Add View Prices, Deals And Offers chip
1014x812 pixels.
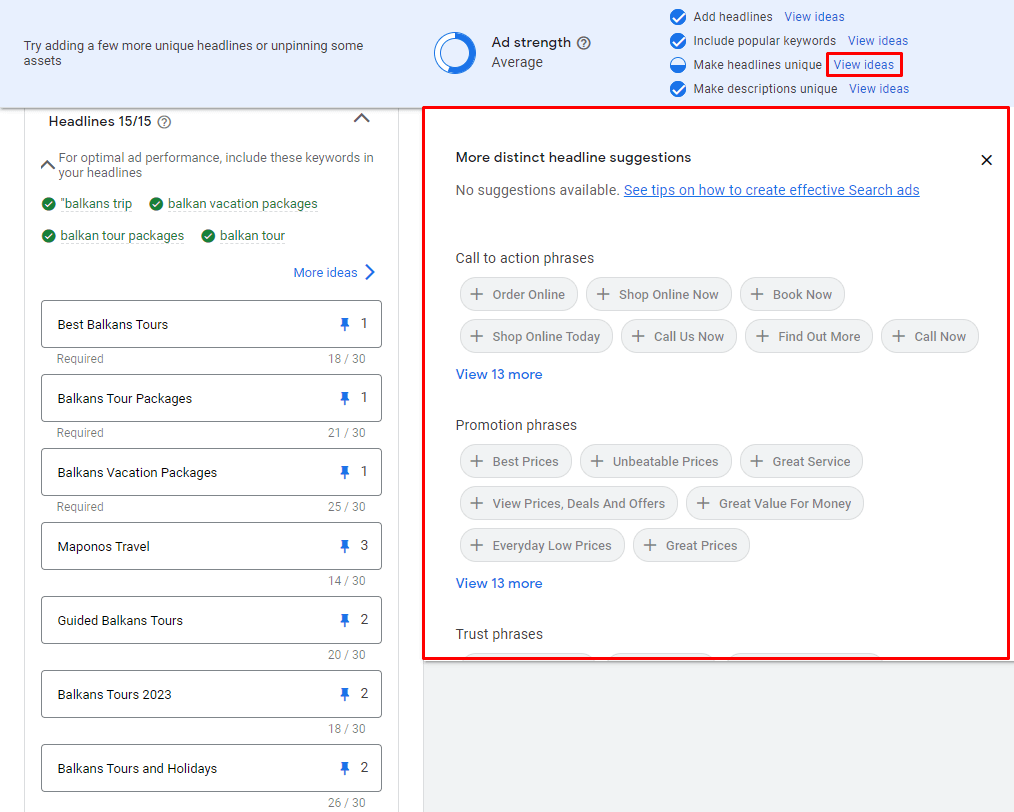coord(568,503)
